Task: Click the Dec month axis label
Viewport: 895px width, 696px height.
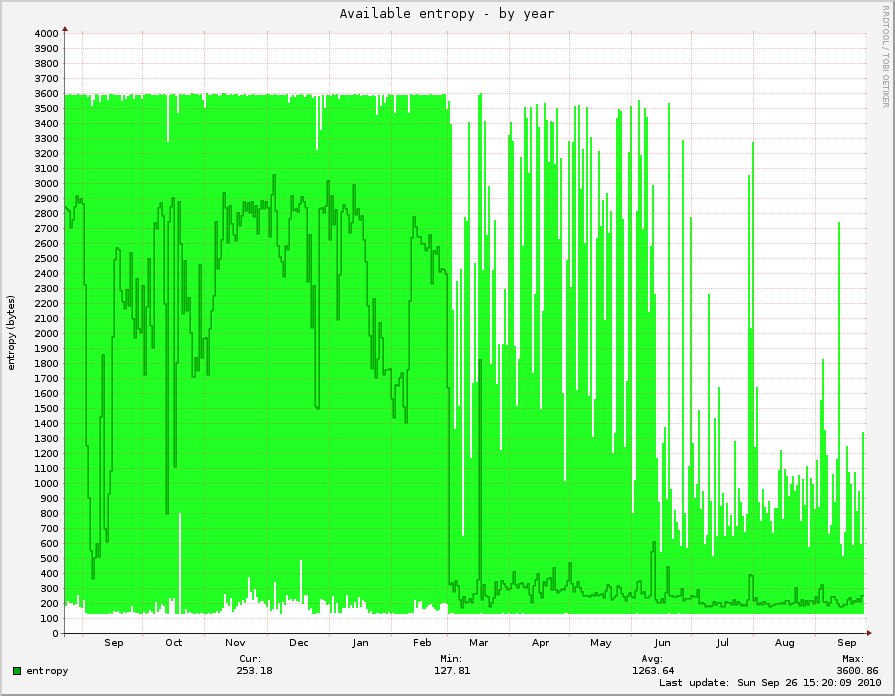Action: [x=298, y=643]
